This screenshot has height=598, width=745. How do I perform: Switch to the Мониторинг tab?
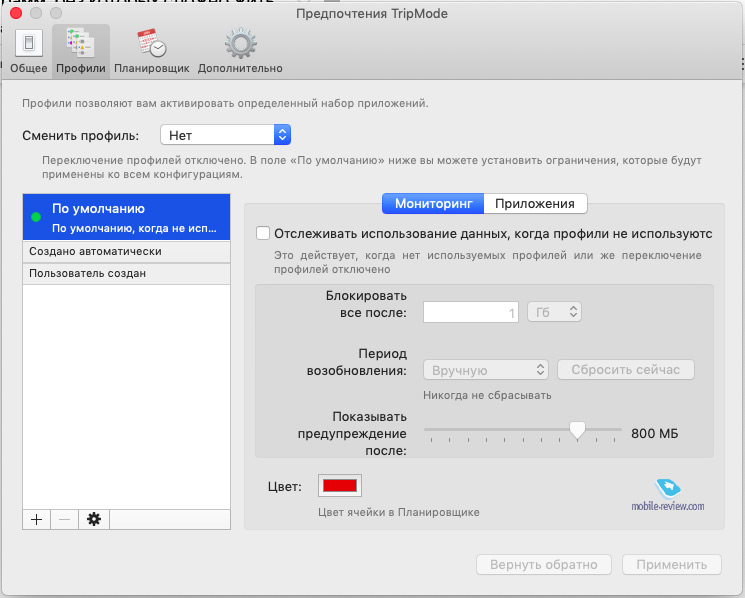pos(433,203)
